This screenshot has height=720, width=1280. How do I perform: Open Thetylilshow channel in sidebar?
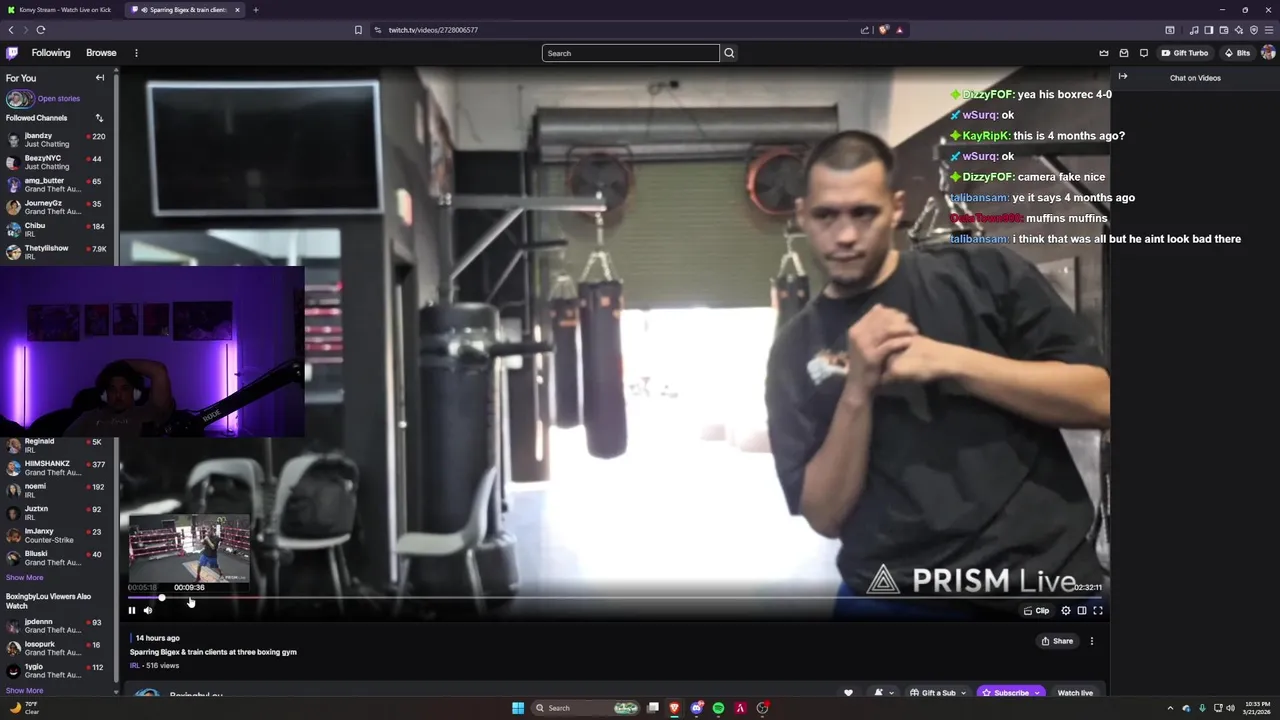point(58,252)
